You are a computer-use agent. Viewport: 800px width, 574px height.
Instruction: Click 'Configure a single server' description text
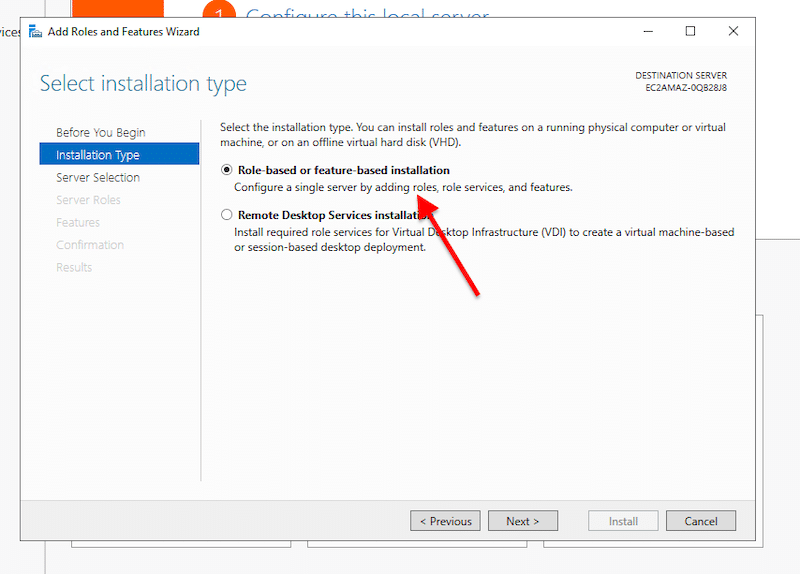tap(403, 187)
